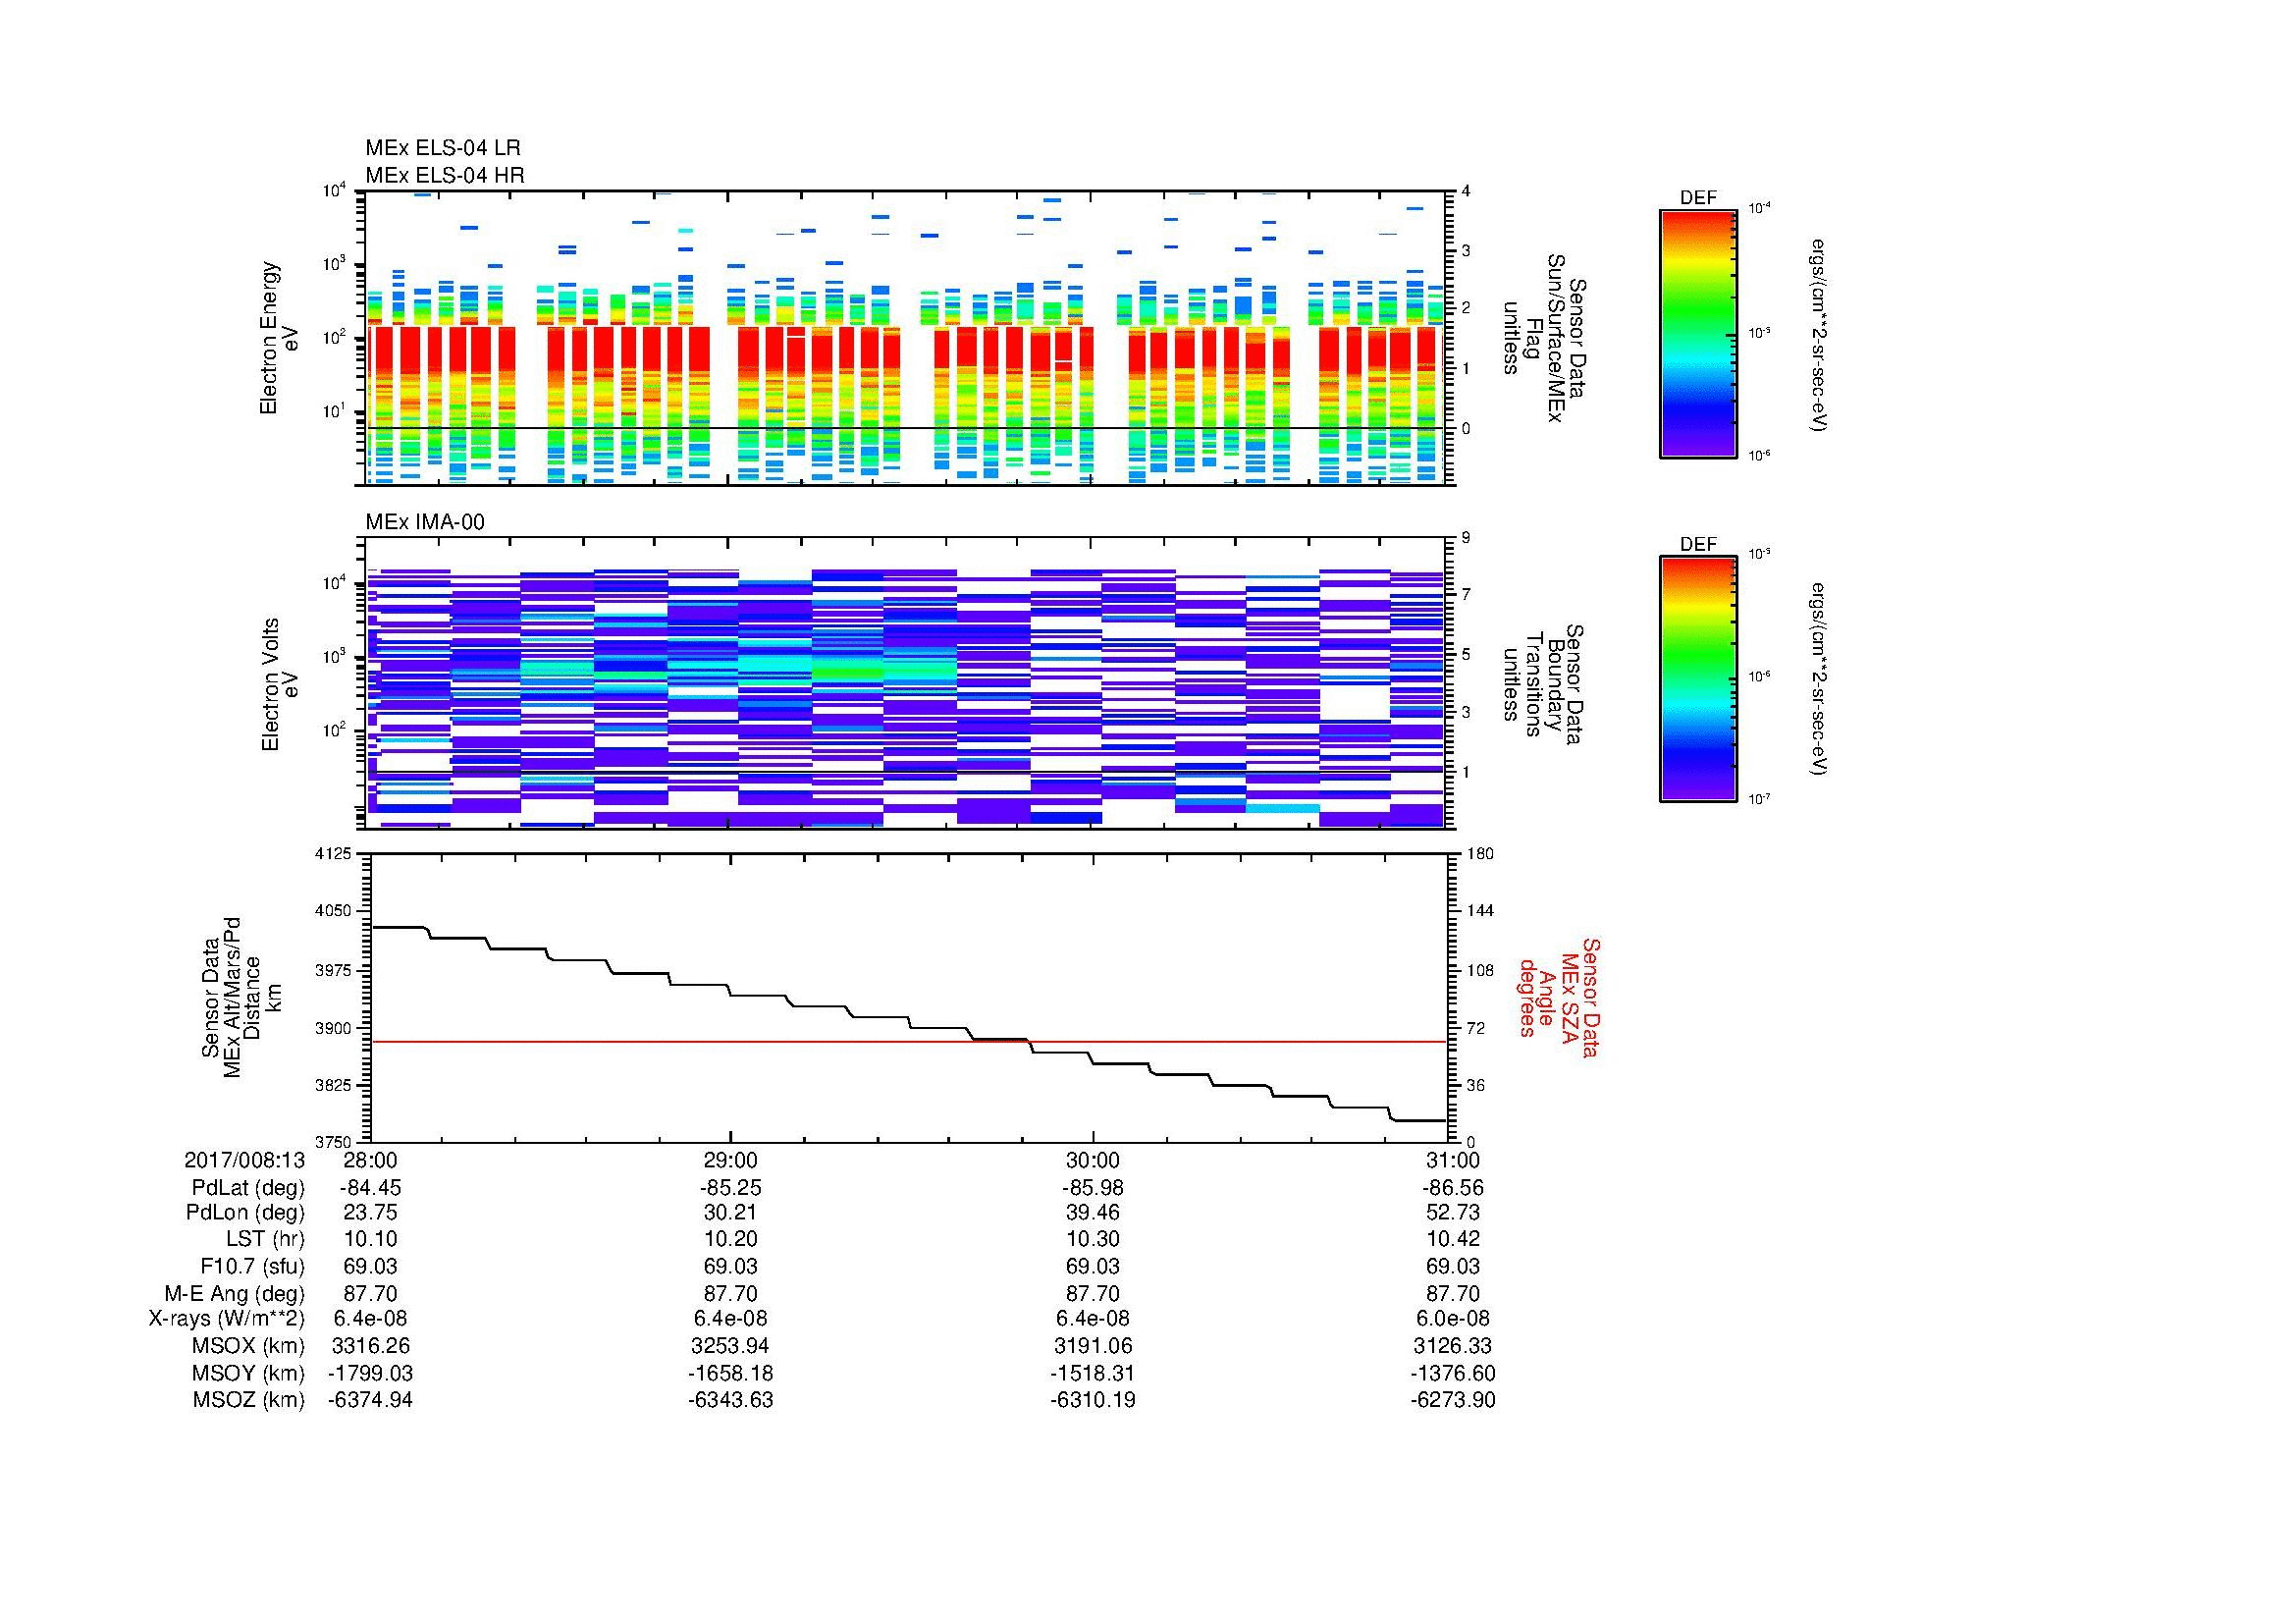Click the top DEF color bar
2296x1623 pixels.
tap(1697, 333)
